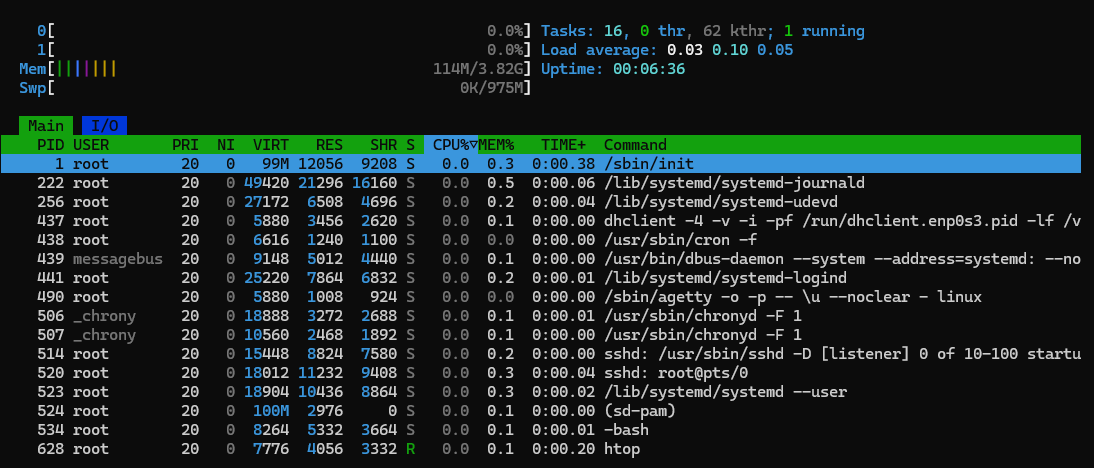1094x468 pixels.
Task: Switch to the I/O tab
Action: [x=104, y=126]
